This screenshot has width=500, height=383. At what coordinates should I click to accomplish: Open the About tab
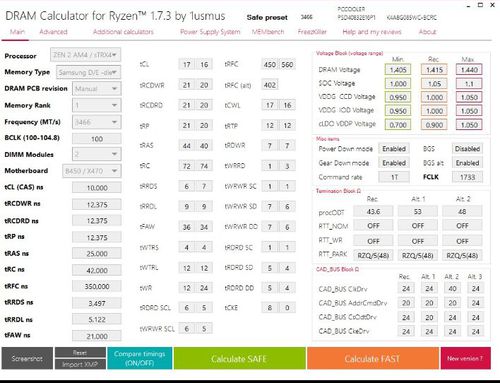click(x=427, y=32)
